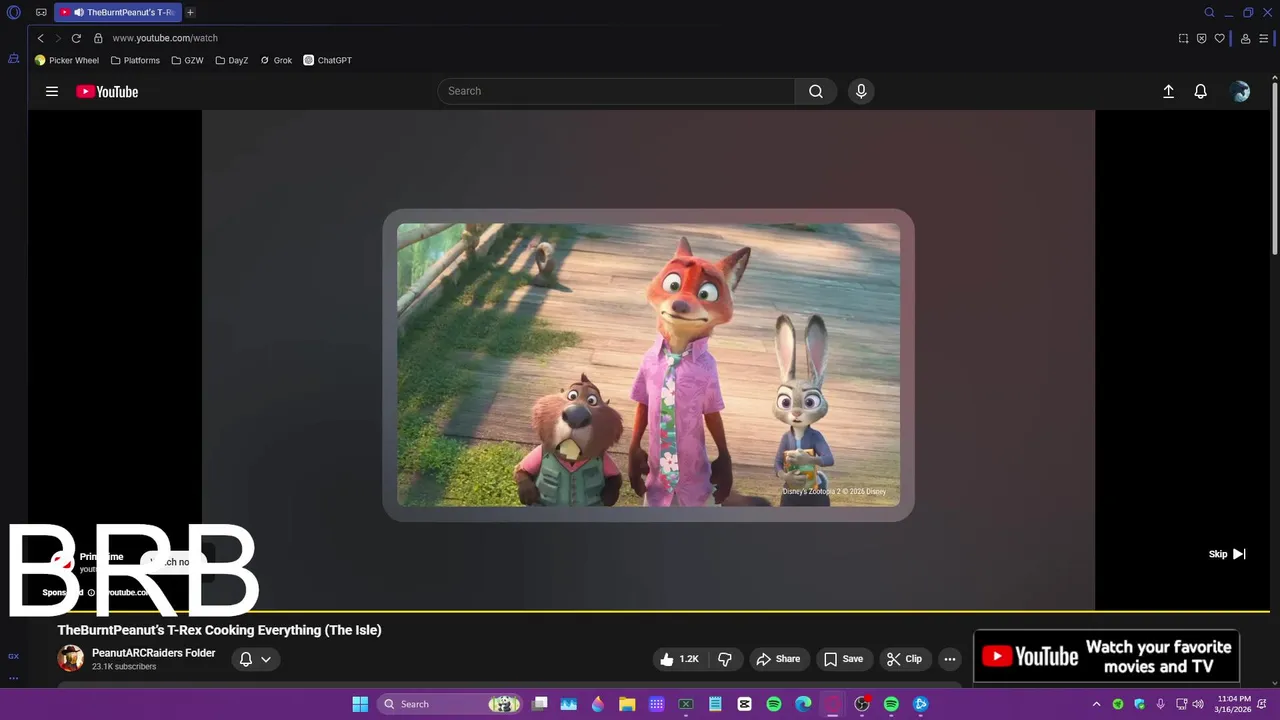Open the YouTube account avatar menu

point(1240,91)
